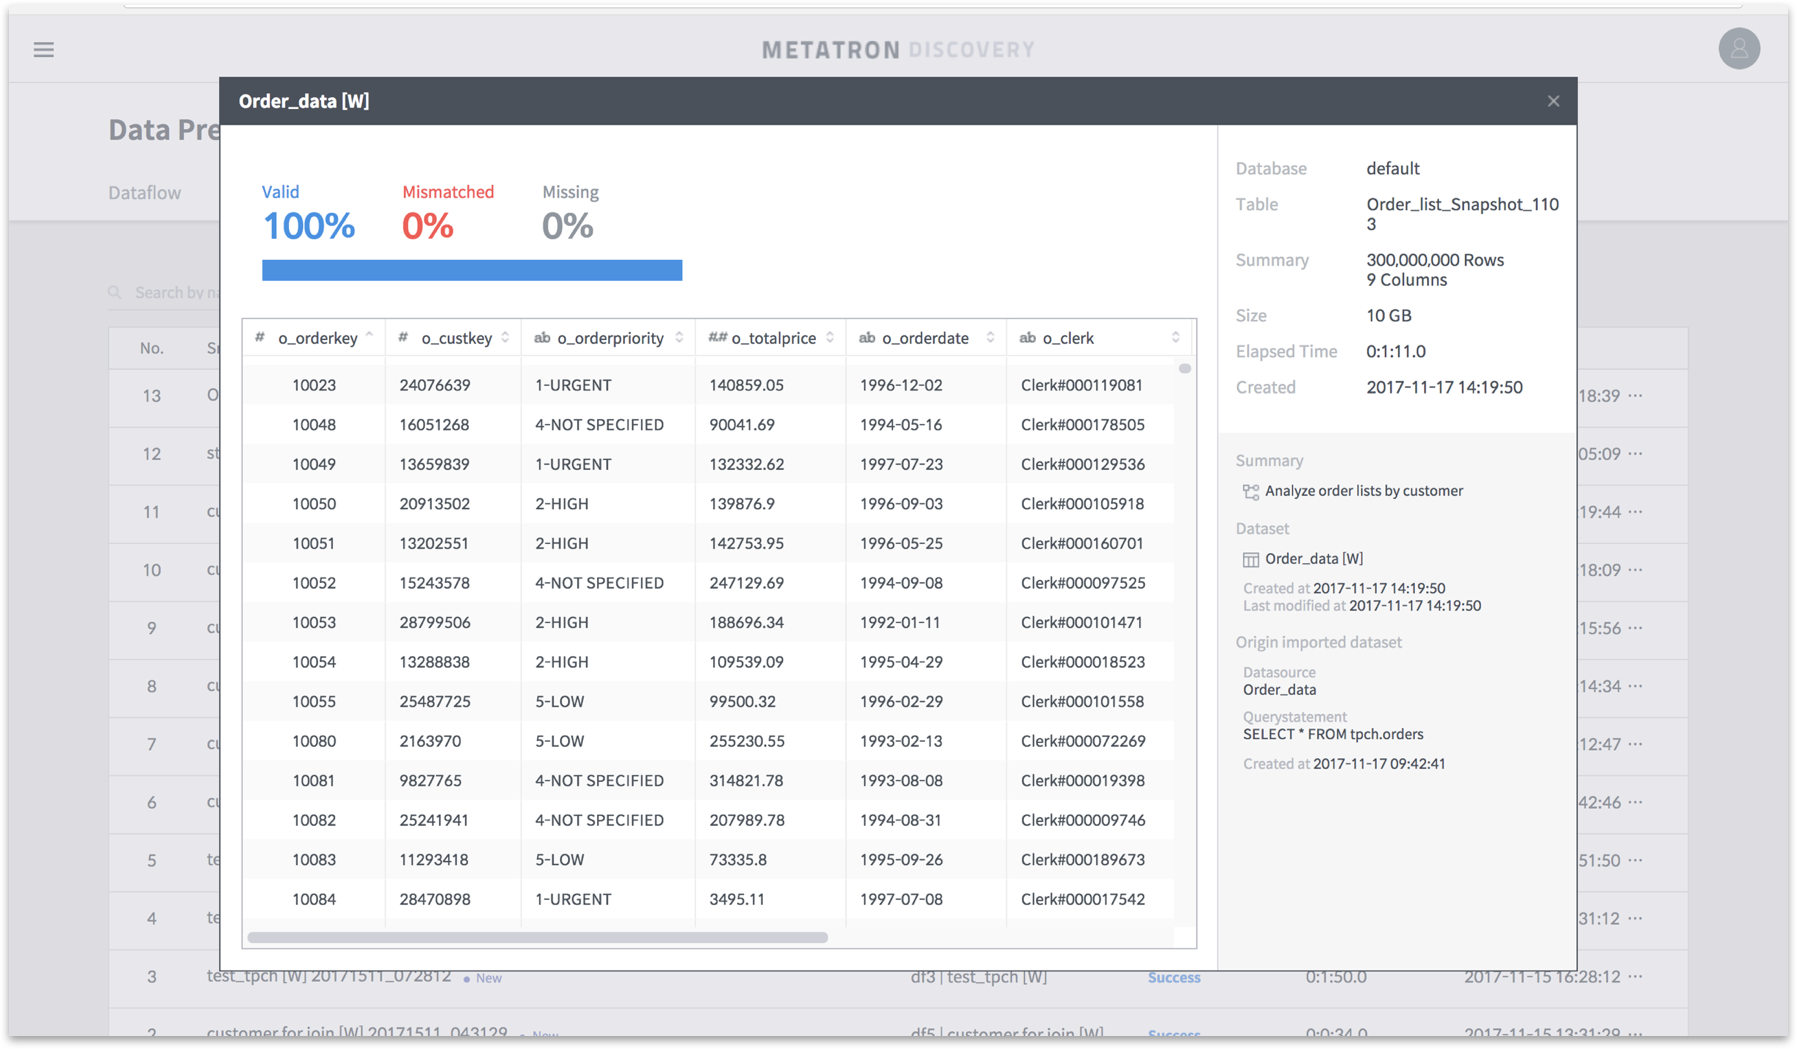Image resolution: width=1797 pixels, height=1049 pixels.
Task: Open the Order_data [W] dataset link
Action: (1314, 559)
